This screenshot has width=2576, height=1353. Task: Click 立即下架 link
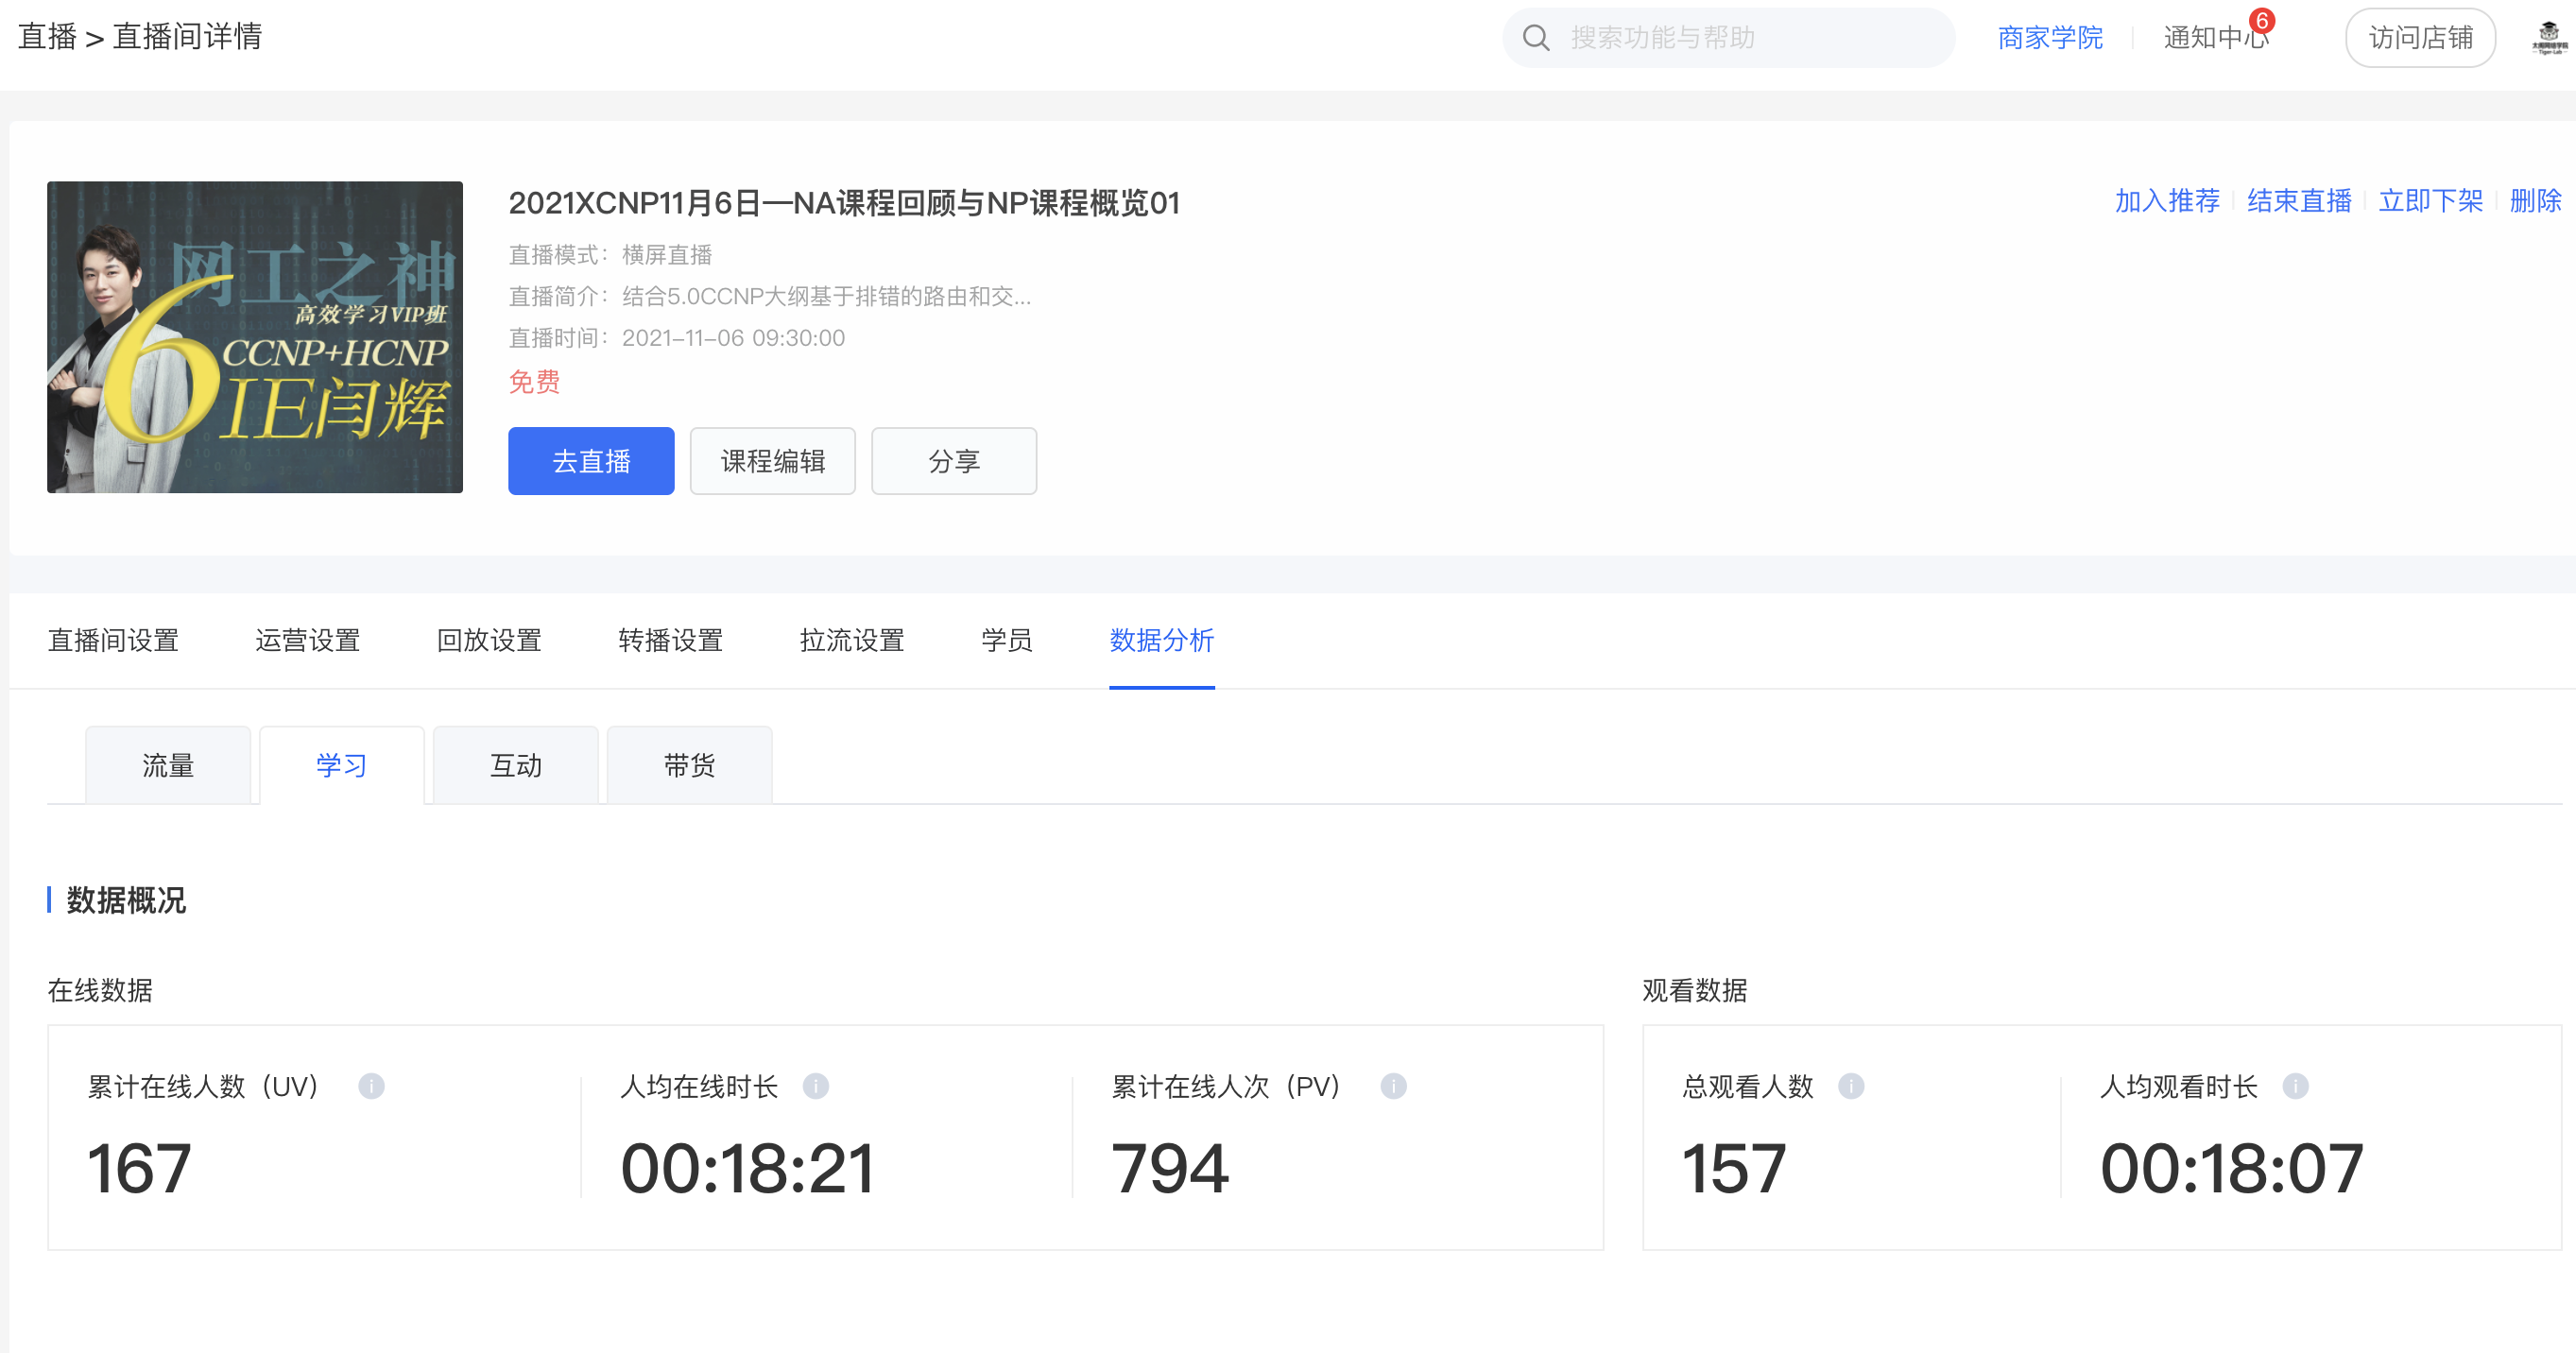click(2430, 201)
